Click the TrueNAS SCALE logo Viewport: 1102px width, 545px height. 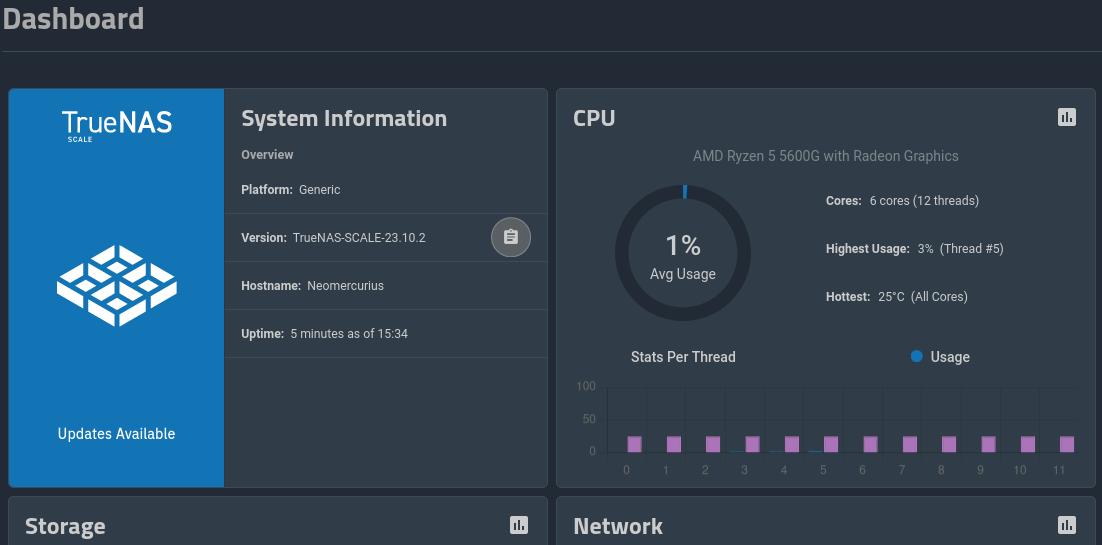[x=117, y=126]
